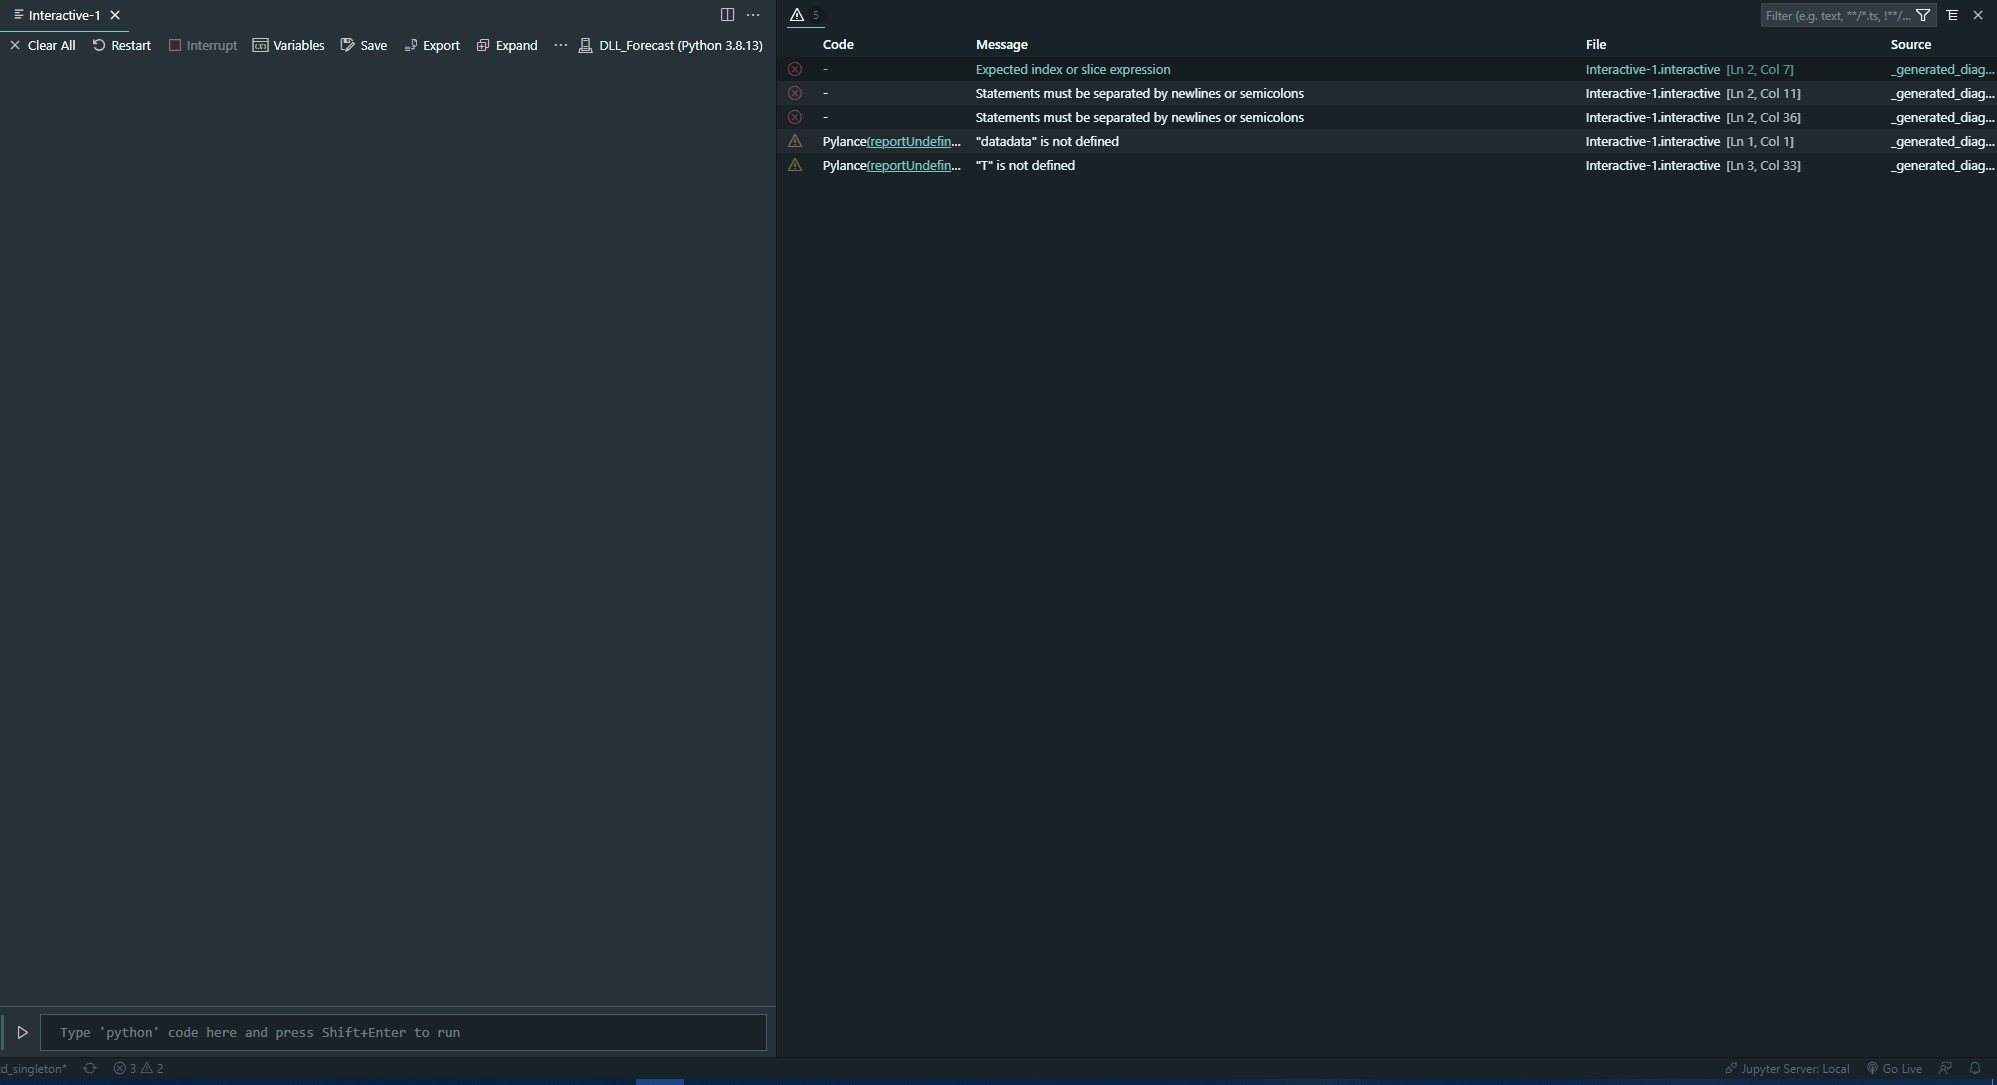
Task: Clear All cells in the interactive window
Action: (42, 45)
